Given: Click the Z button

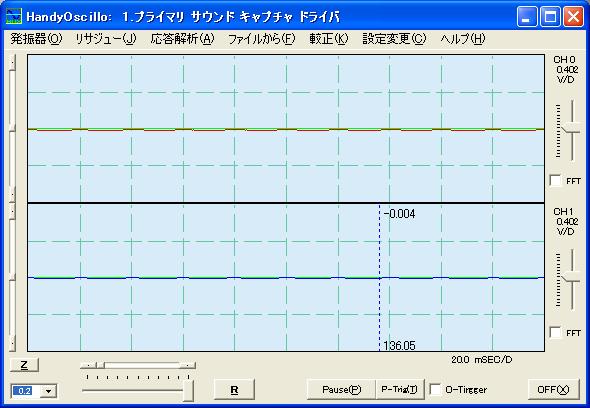Looking at the screenshot, I should click(24, 365).
